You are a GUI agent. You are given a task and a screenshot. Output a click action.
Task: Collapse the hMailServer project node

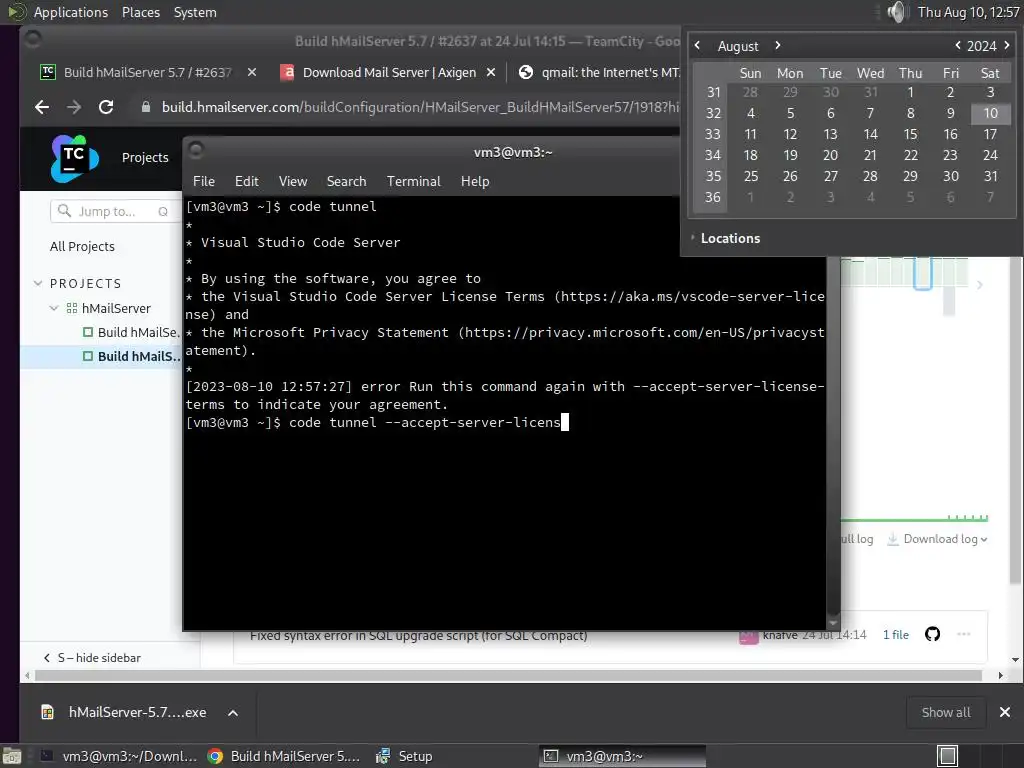[54, 308]
